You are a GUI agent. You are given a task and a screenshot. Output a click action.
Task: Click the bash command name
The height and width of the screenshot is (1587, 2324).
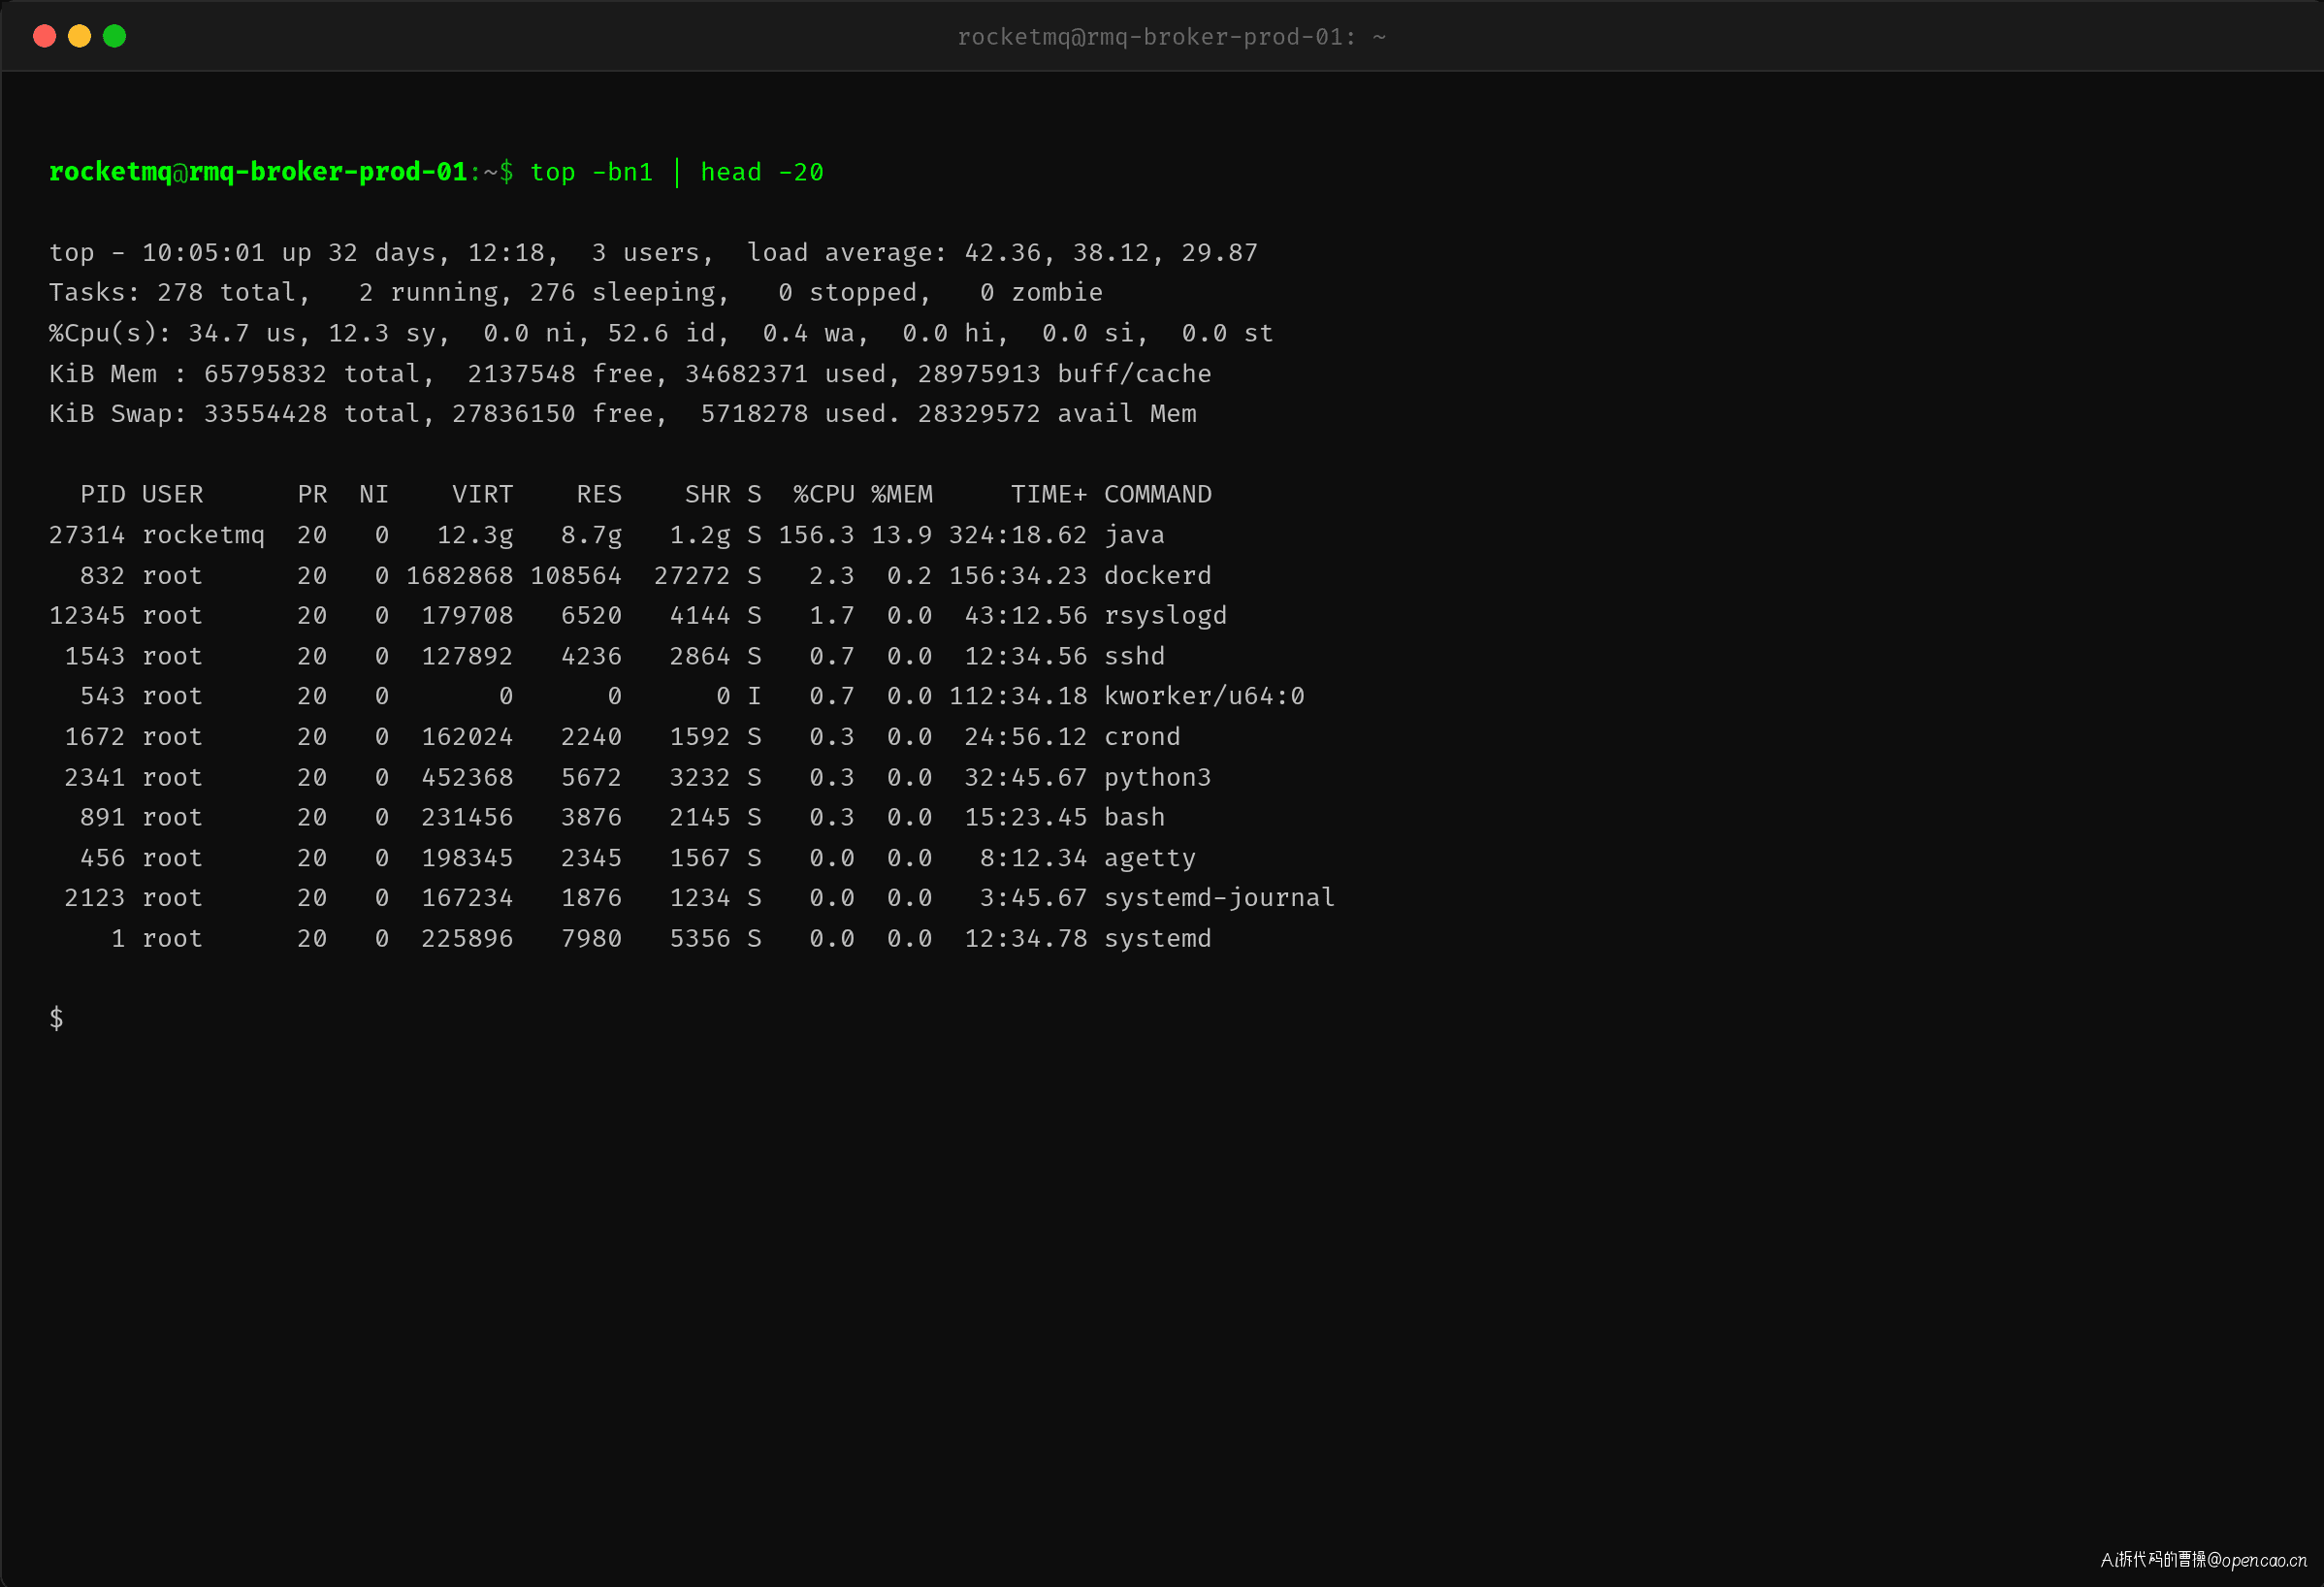point(1134,817)
